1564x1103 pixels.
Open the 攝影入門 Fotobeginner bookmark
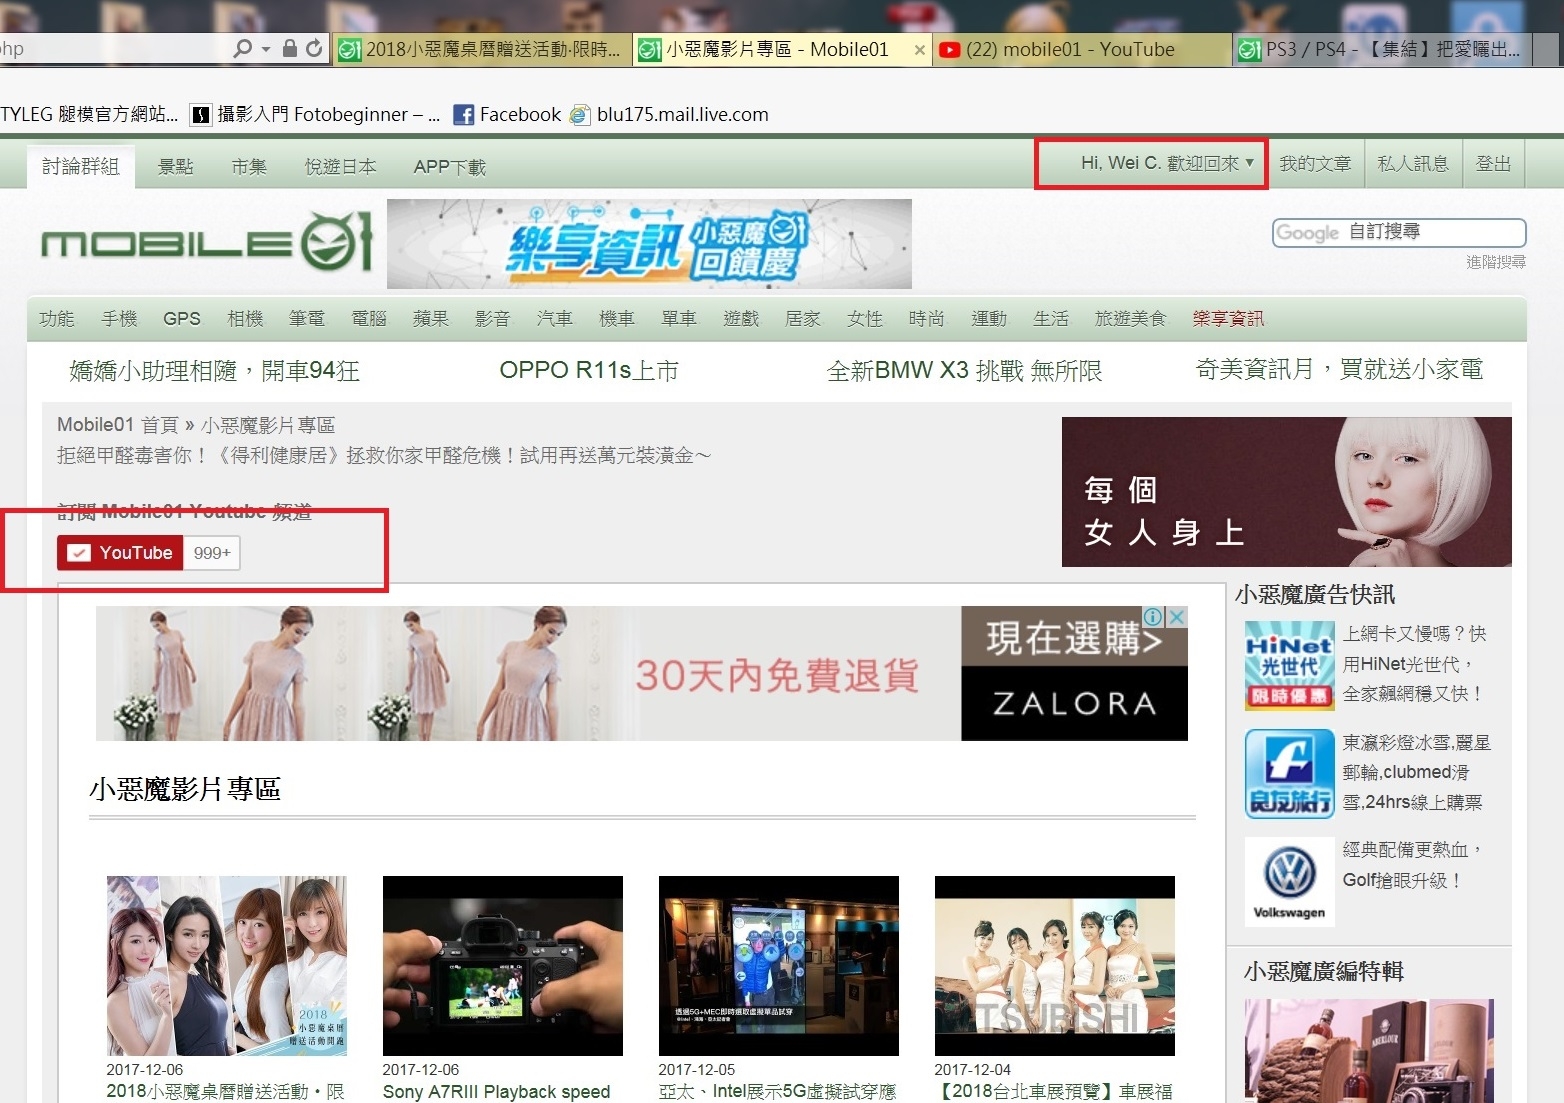pyautogui.click(x=316, y=114)
